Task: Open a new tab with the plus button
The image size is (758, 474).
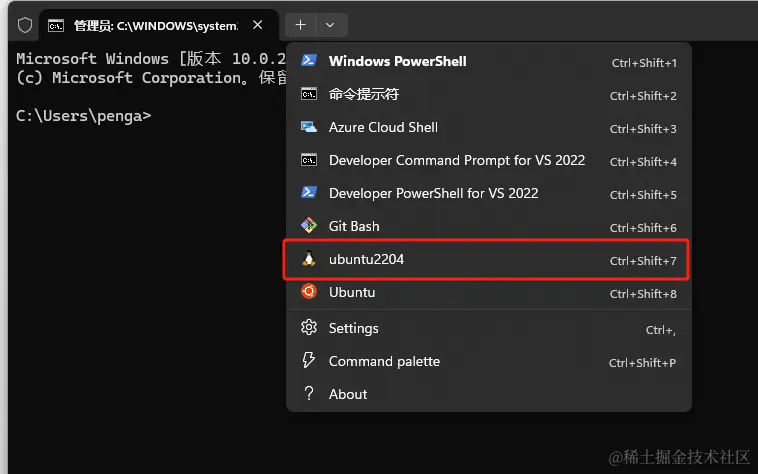Action: coord(301,25)
